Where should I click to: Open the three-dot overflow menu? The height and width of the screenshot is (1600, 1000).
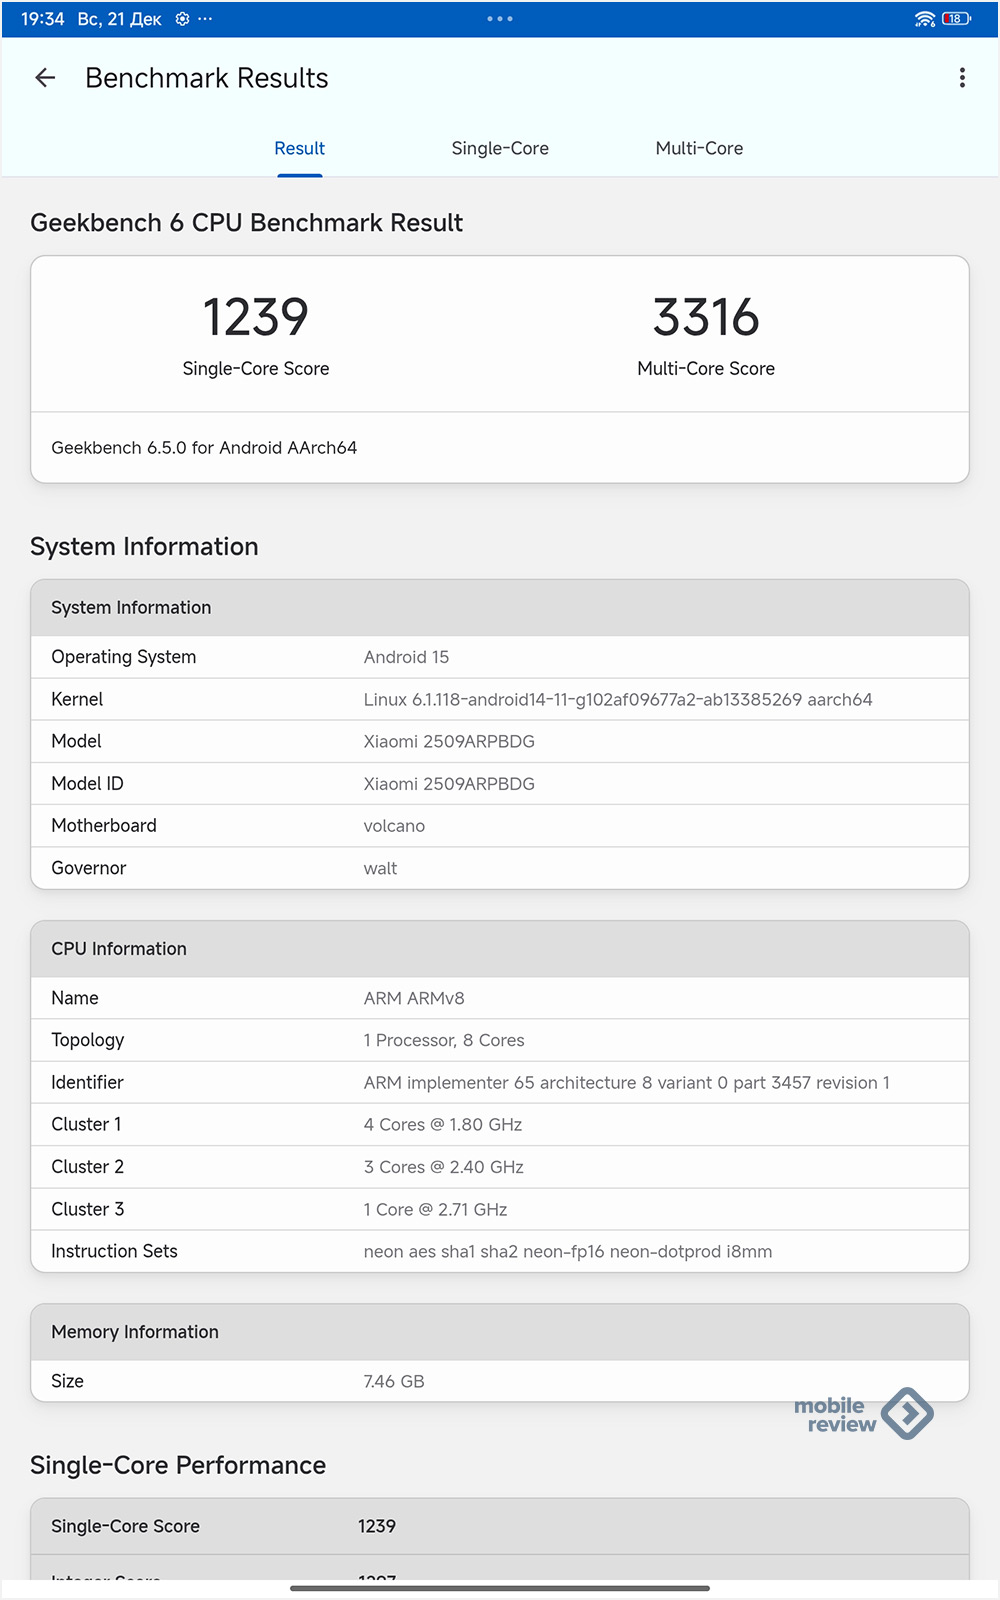tap(962, 78)
